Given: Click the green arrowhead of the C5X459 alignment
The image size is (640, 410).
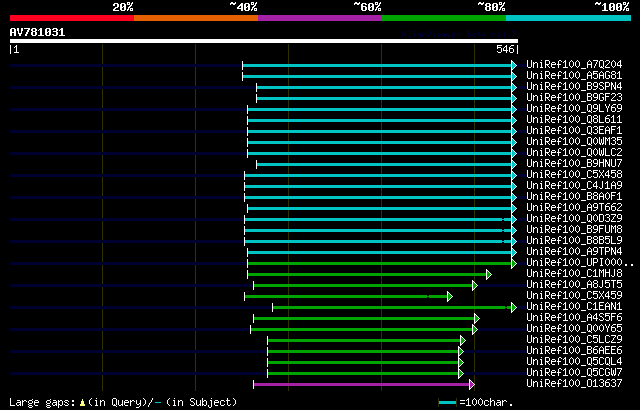Looking at the screenshot, I should point(450,297).
